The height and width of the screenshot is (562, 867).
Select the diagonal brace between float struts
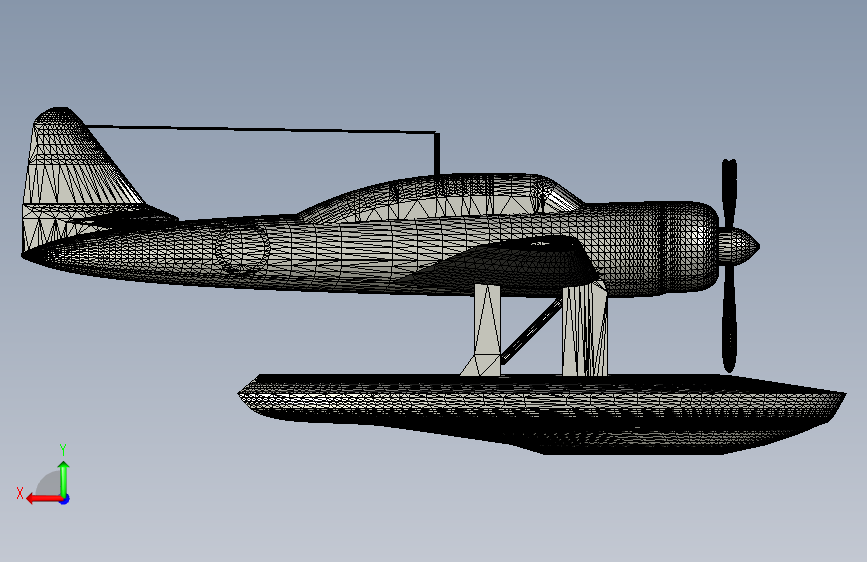tap(531, 332)
